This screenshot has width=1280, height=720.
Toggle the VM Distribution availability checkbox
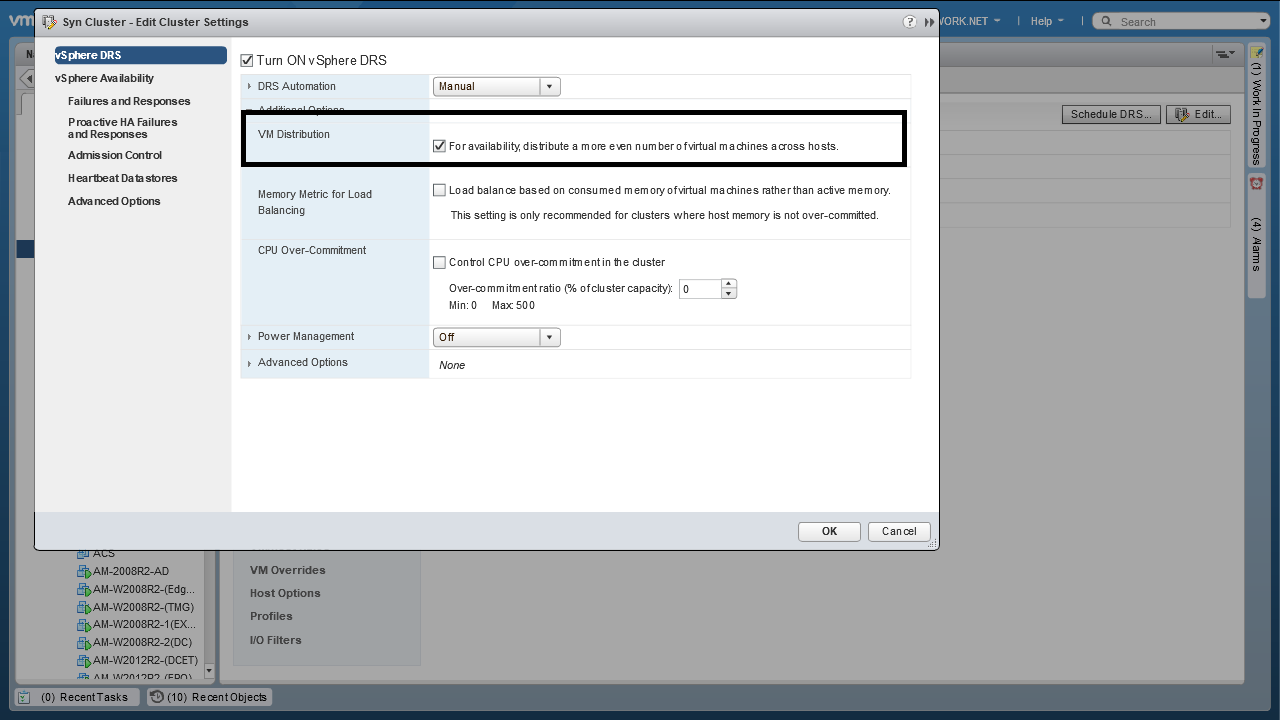(439, 146)
